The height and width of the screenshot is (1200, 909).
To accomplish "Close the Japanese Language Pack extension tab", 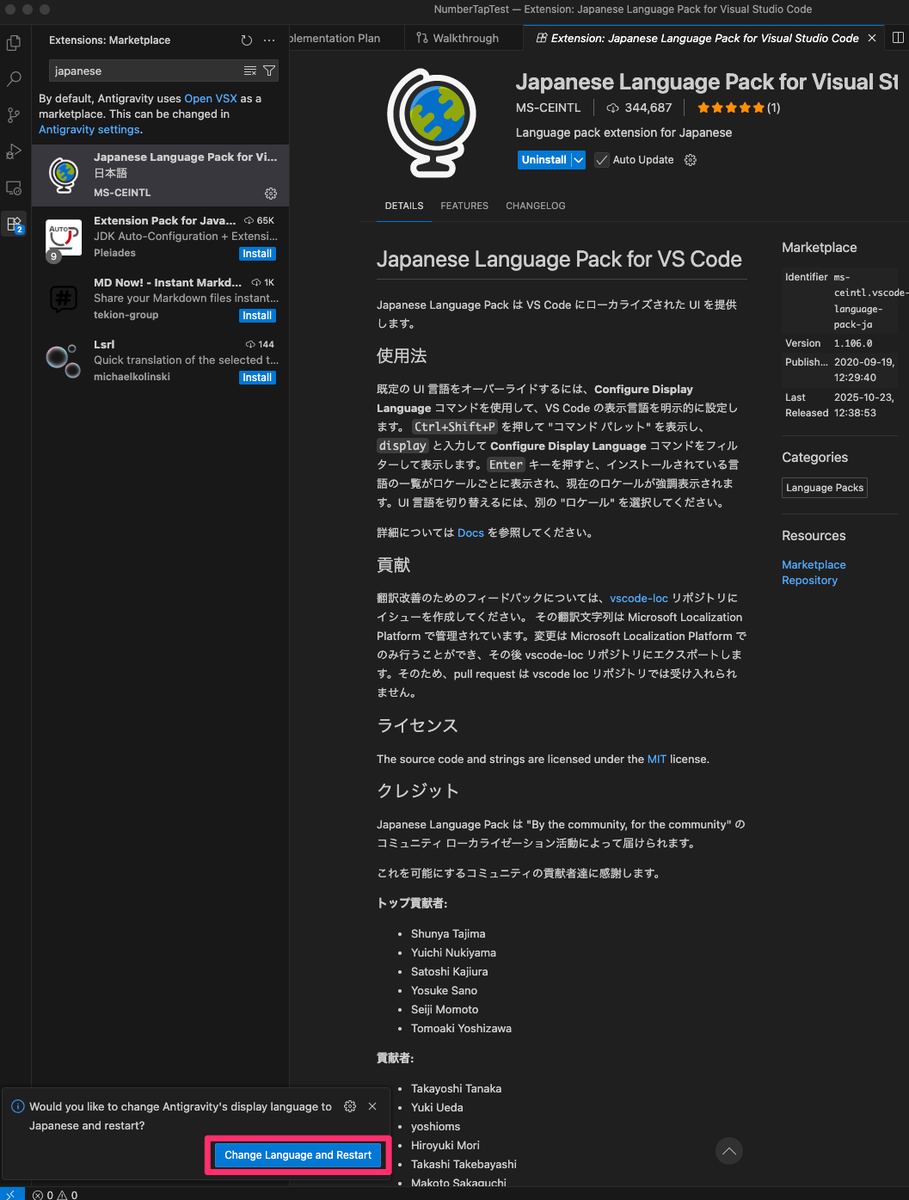I will tap(871, 38).
